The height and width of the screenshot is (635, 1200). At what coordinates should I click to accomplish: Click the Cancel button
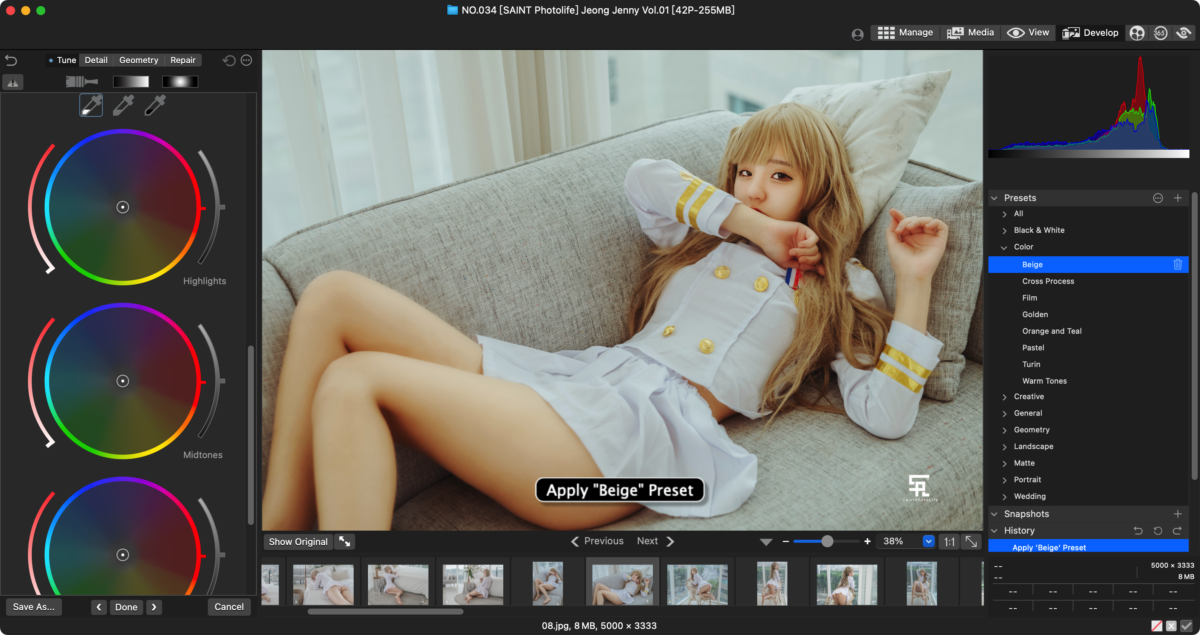click(x=229, y=607)
